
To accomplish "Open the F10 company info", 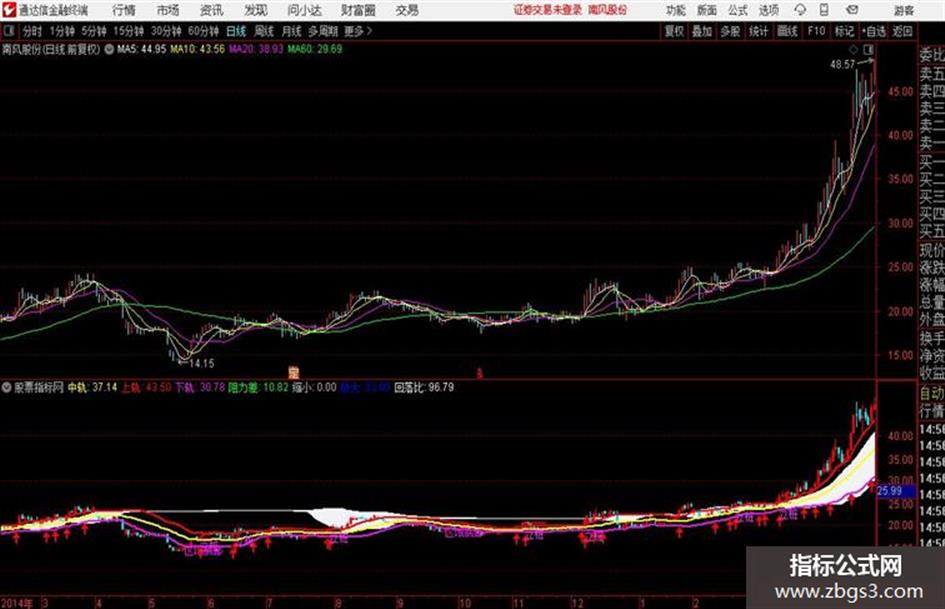I will pyautogui.click(x=817, y=31).
